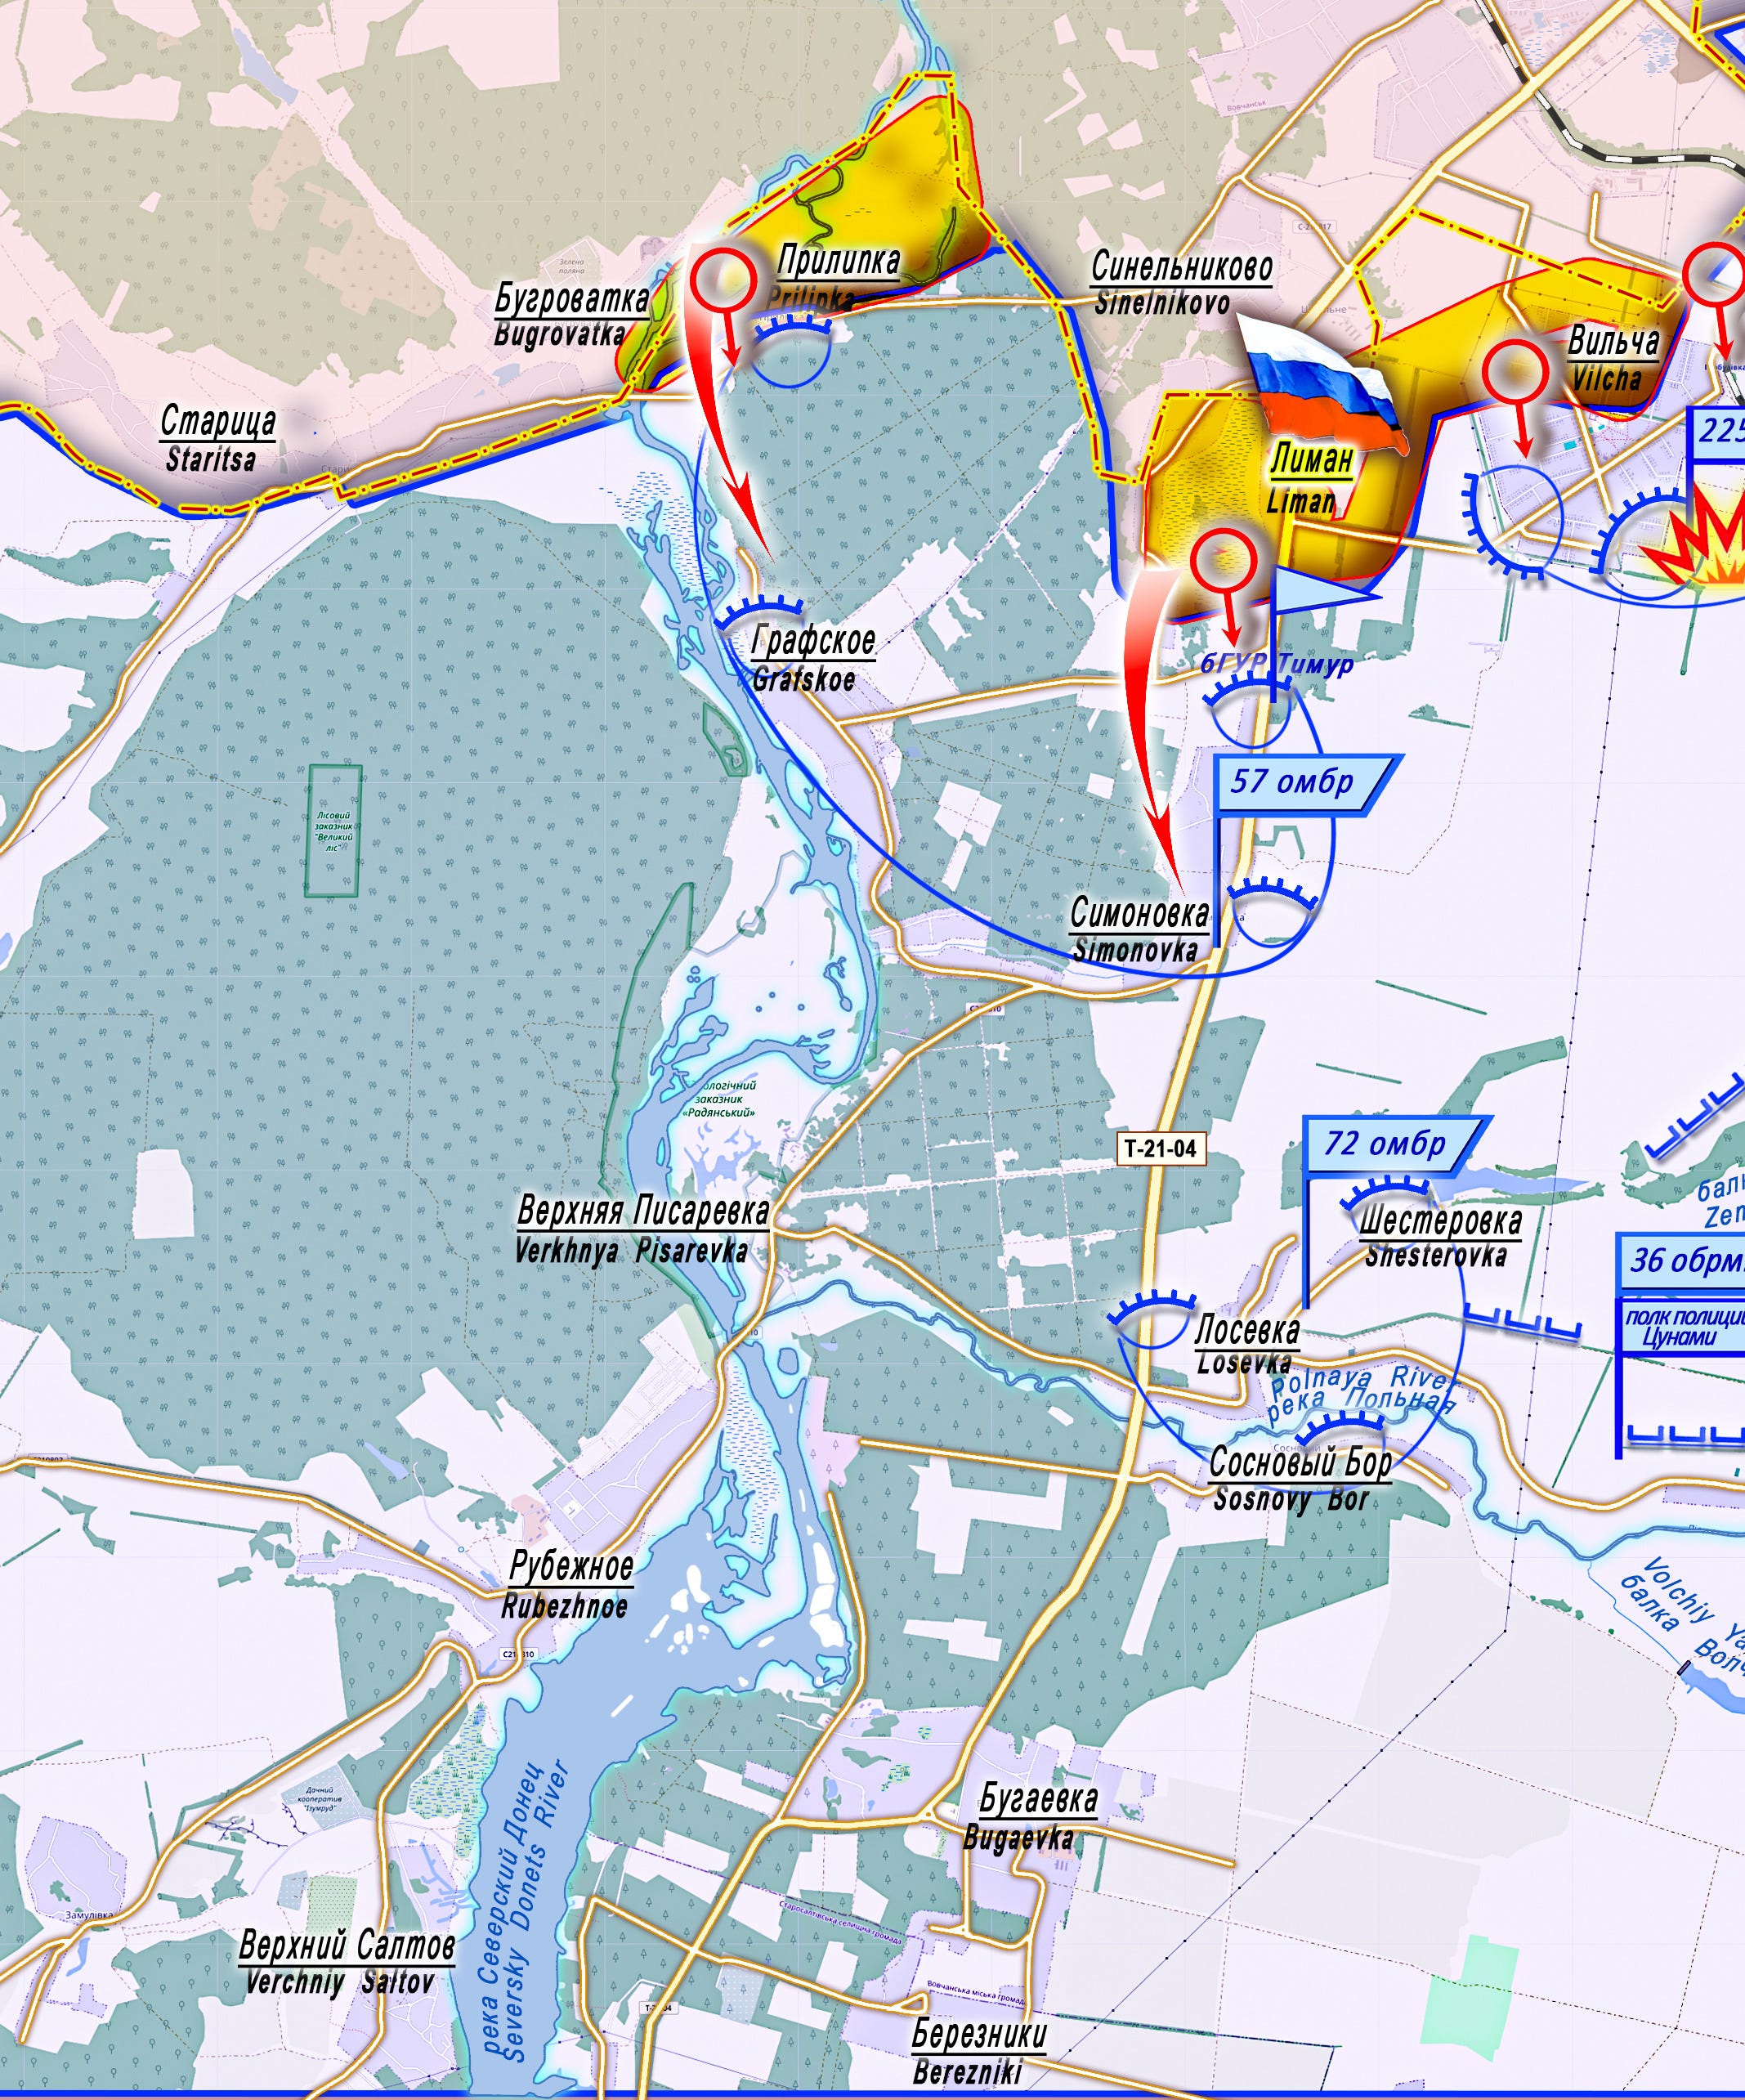Click the defensive position symbol at Grafskoe
Image resolution: width=1745 pixels, height=2100 pixels.
click(x=761, y=610)
